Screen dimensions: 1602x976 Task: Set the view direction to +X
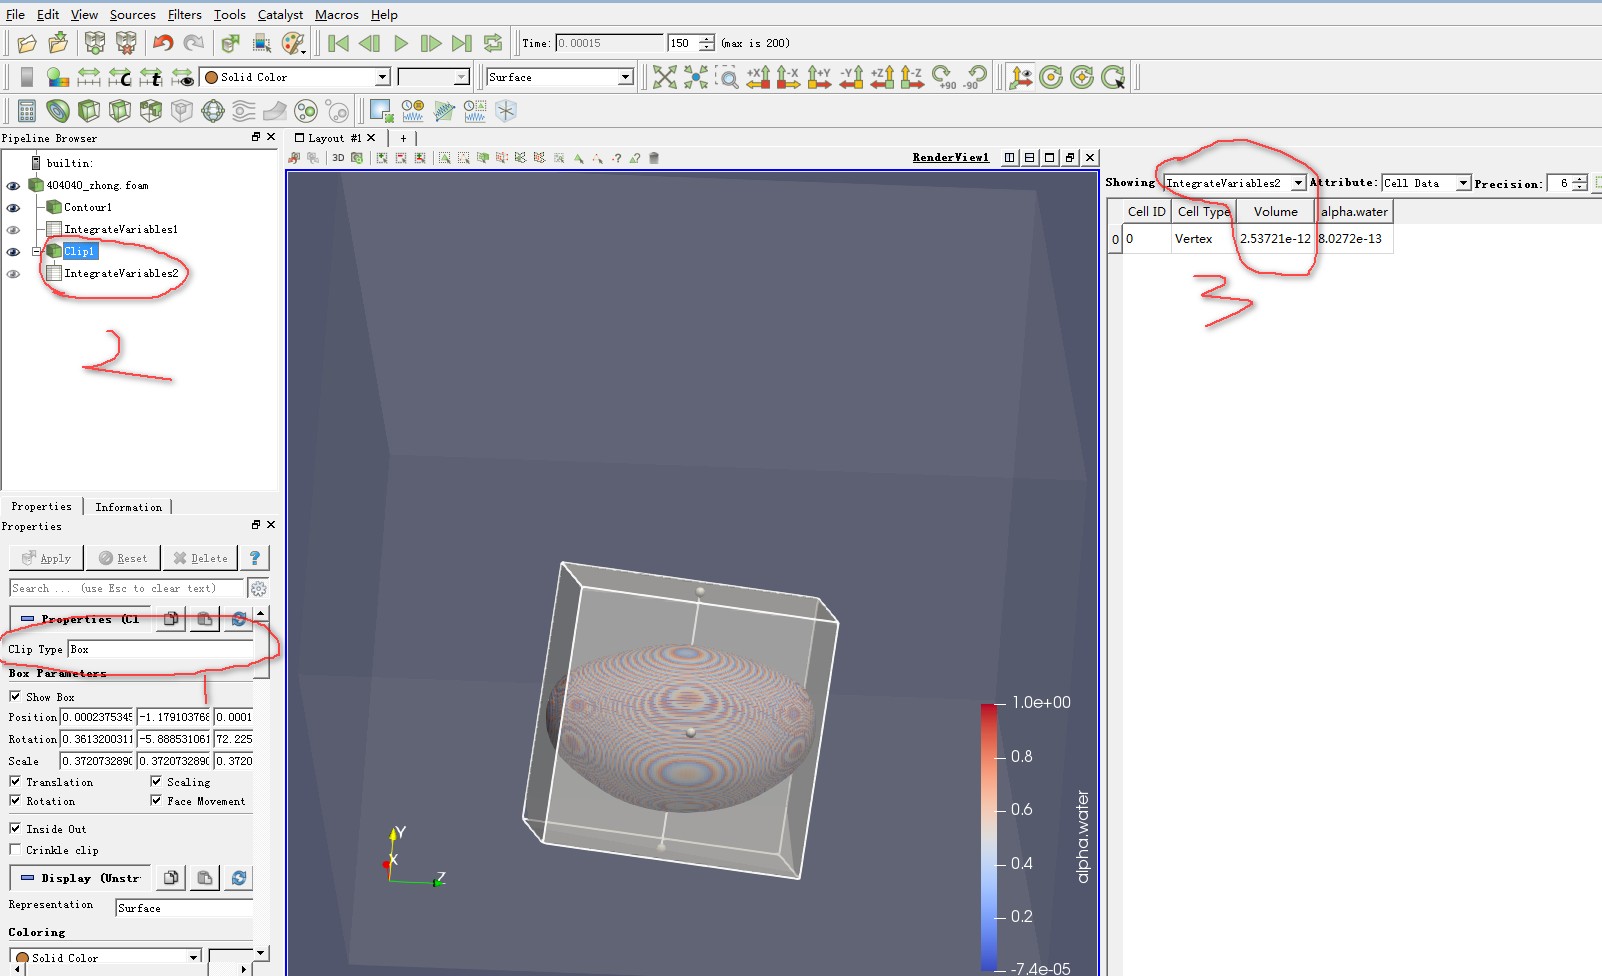pyautogui.click(x=758, y=77)
